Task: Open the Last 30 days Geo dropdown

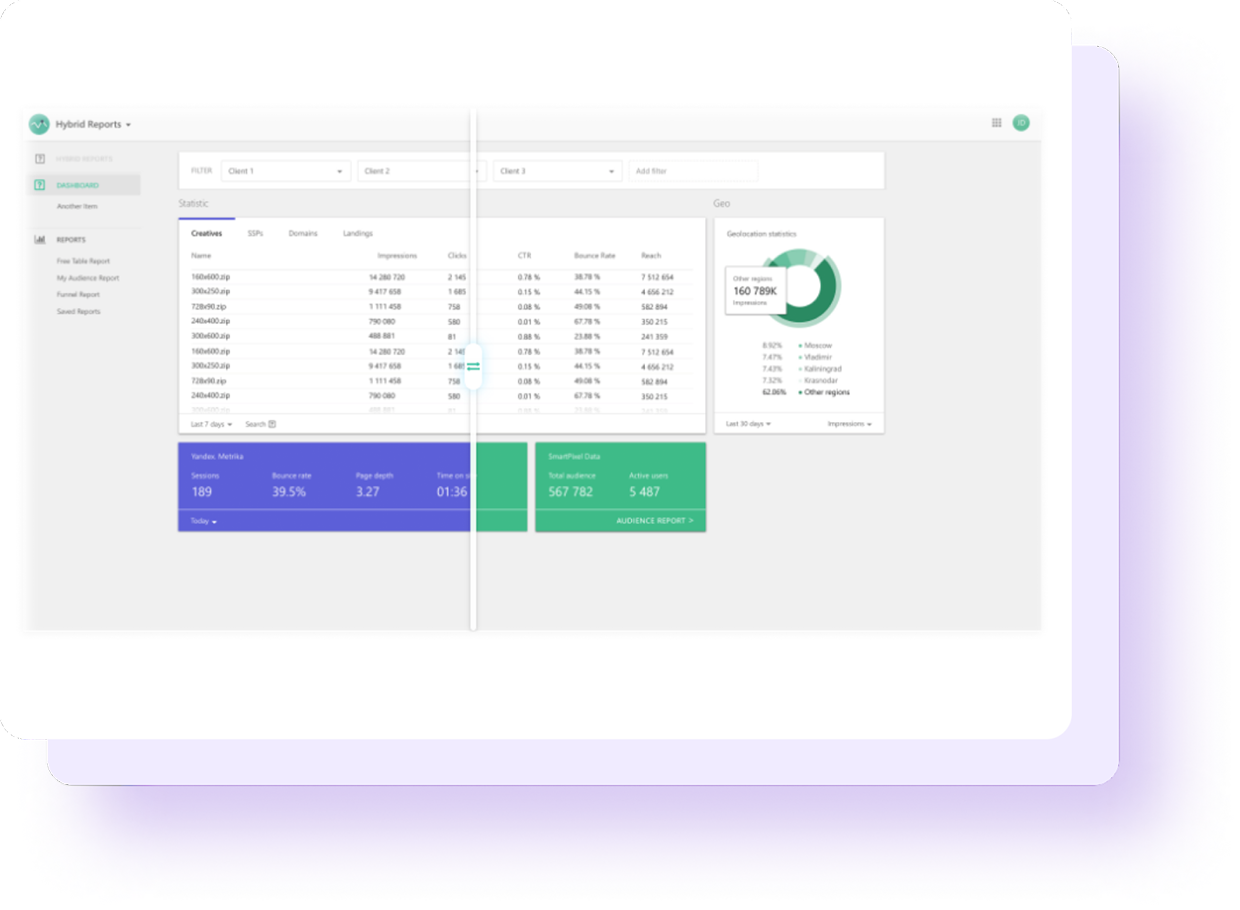Action: click(748, 424)
